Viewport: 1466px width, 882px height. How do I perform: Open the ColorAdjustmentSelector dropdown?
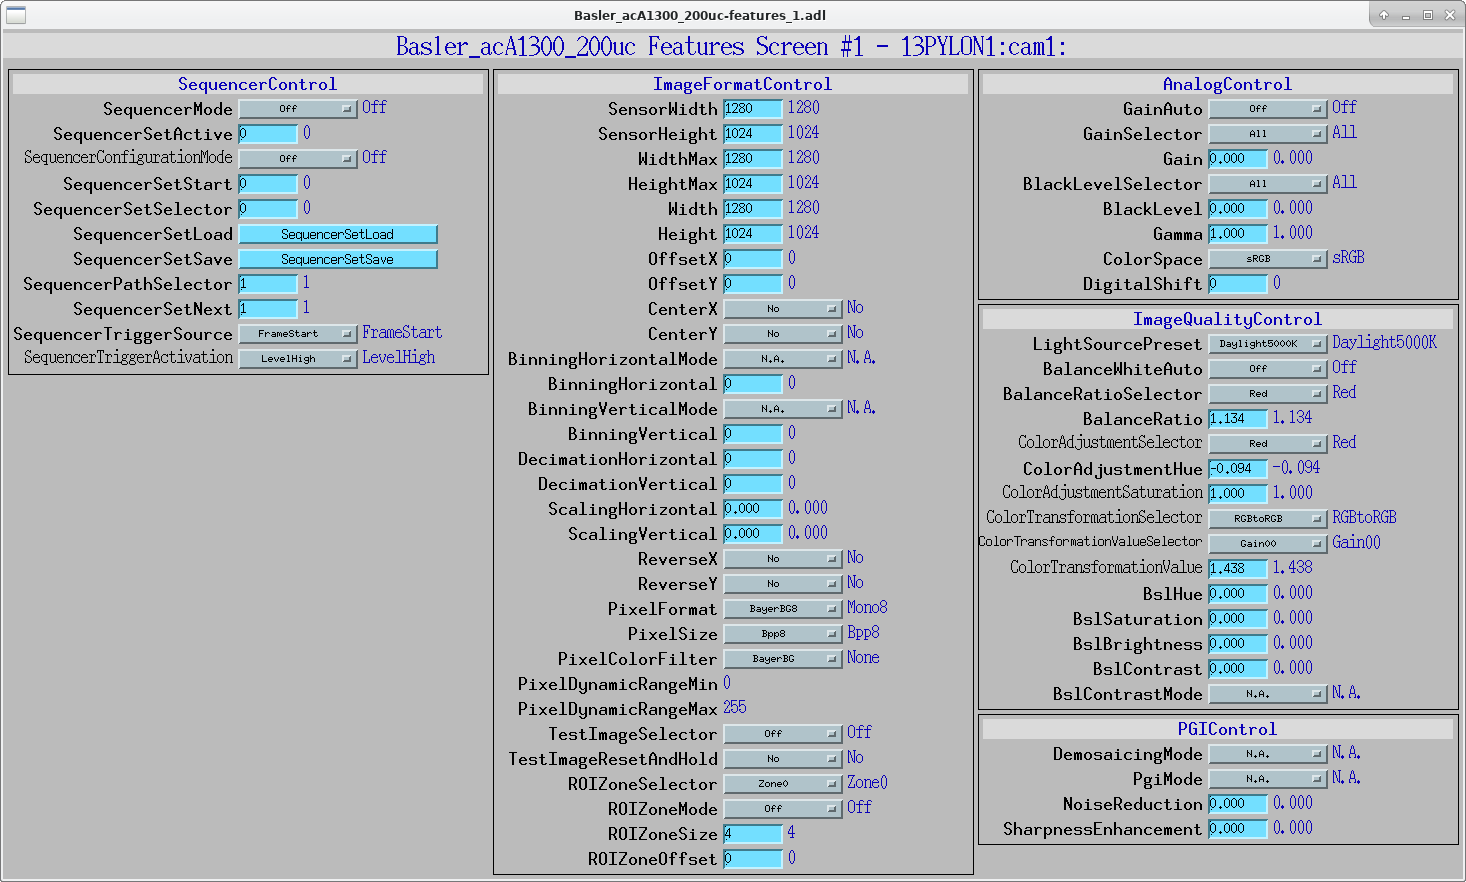click(x=1268, y=443)
